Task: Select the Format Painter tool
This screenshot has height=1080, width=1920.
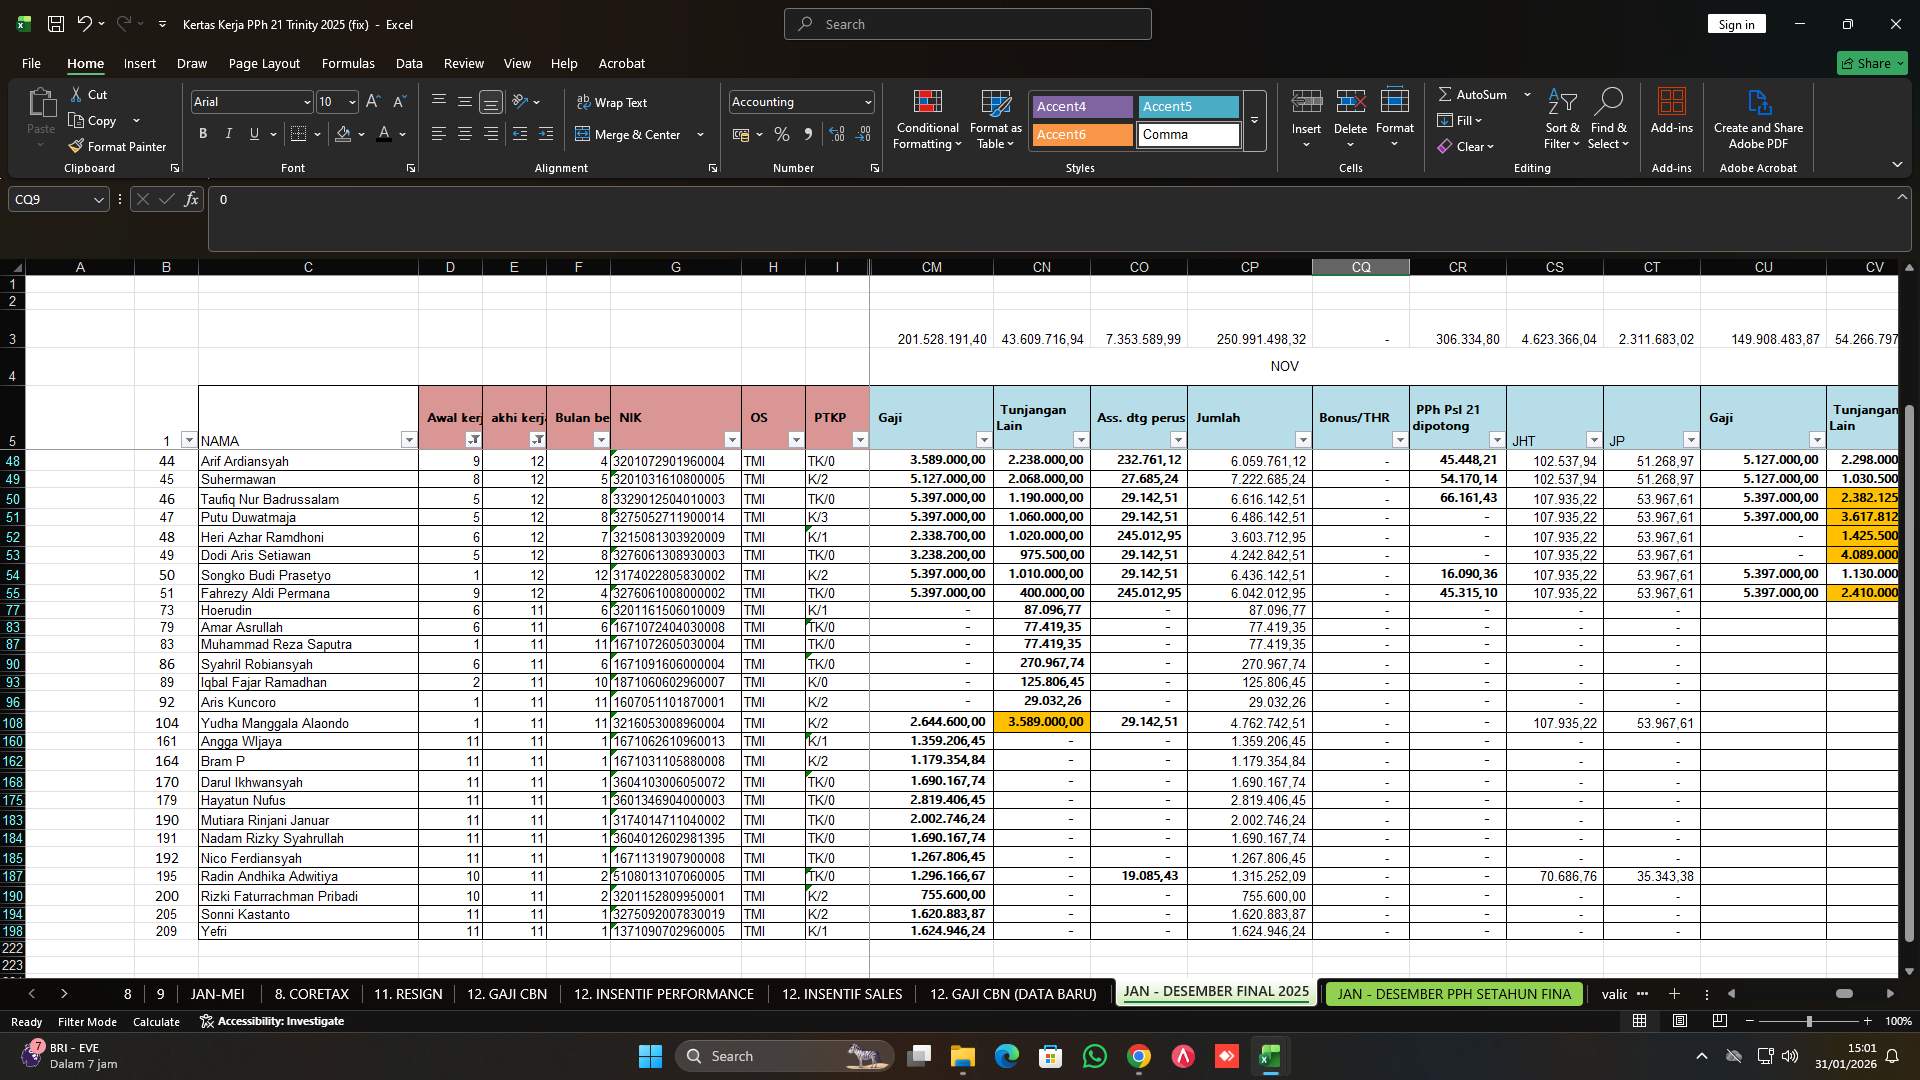Action: [117, 146]
